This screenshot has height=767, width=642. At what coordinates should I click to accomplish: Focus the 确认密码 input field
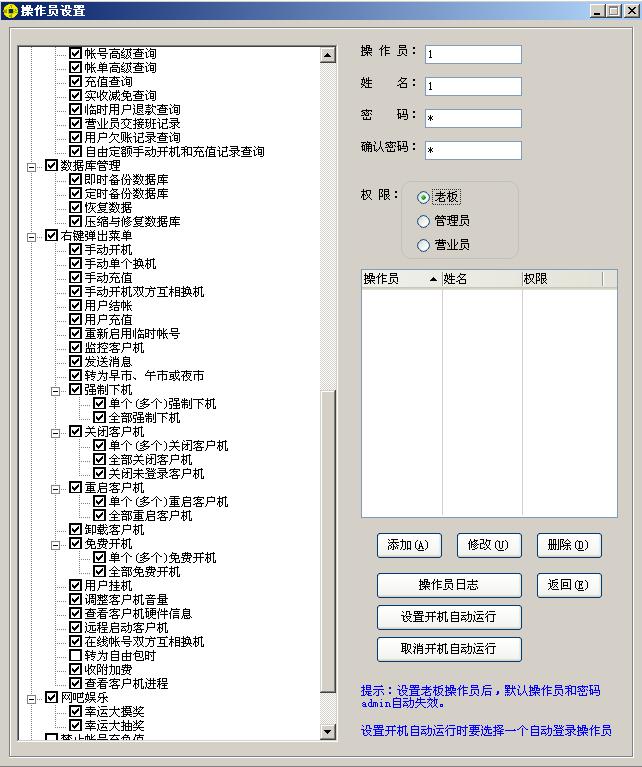click(x=473, y=150)
